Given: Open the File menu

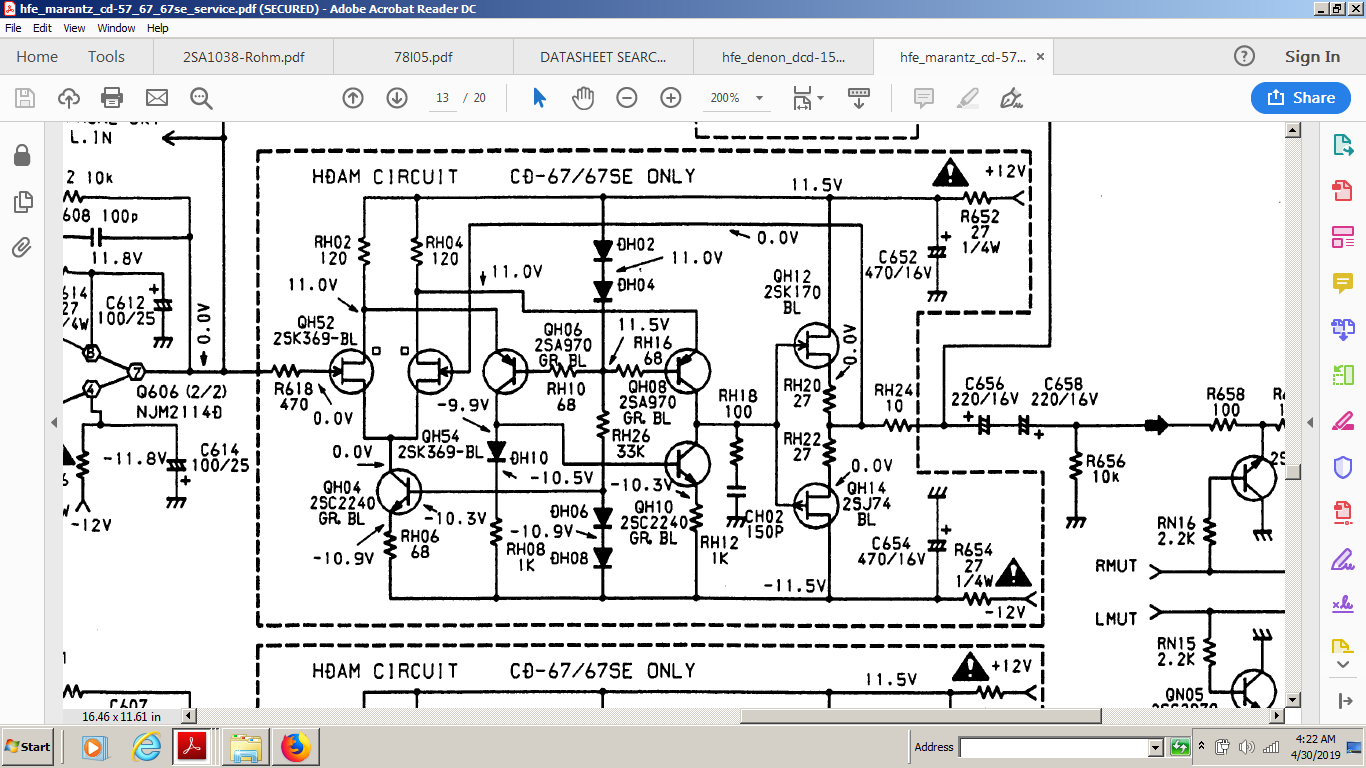Looking at the screenshot, I should (x=13, y=28).
